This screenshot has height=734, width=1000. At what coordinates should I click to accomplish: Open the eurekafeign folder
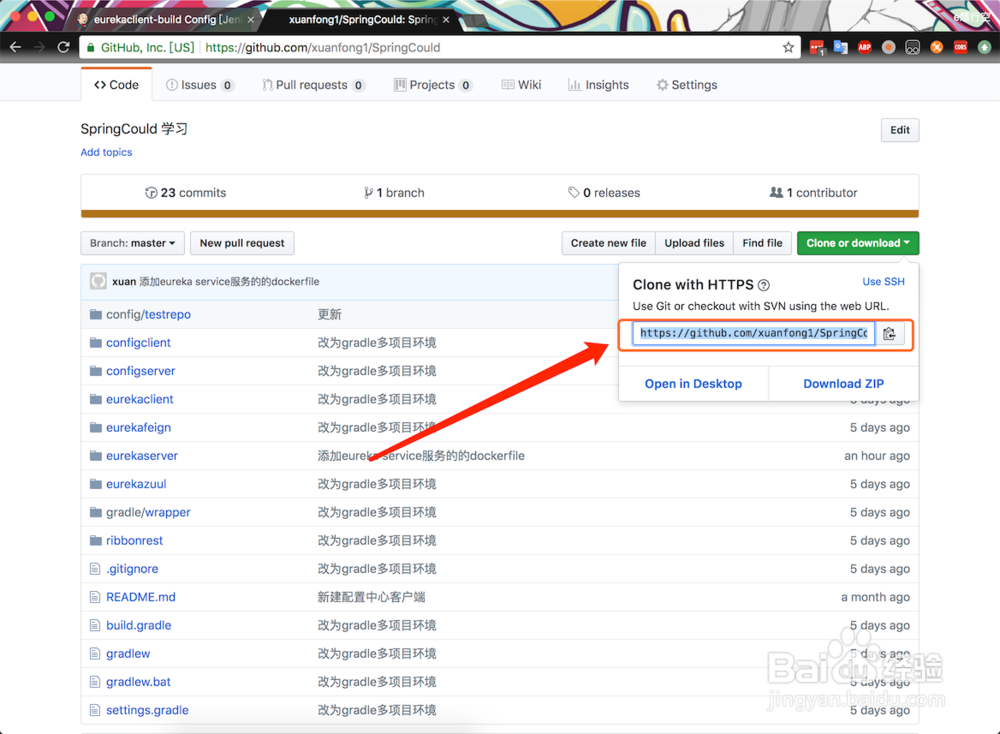[x=138, y=427]
